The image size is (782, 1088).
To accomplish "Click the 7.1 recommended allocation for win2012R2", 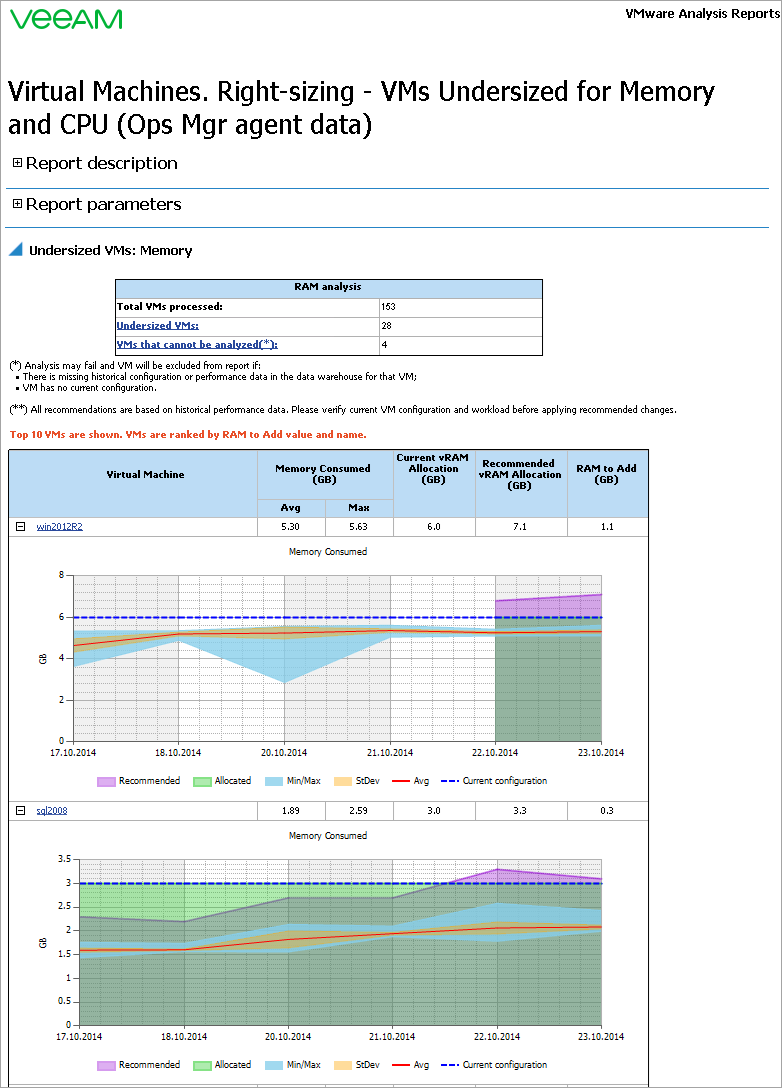I will tap(521, 527).
